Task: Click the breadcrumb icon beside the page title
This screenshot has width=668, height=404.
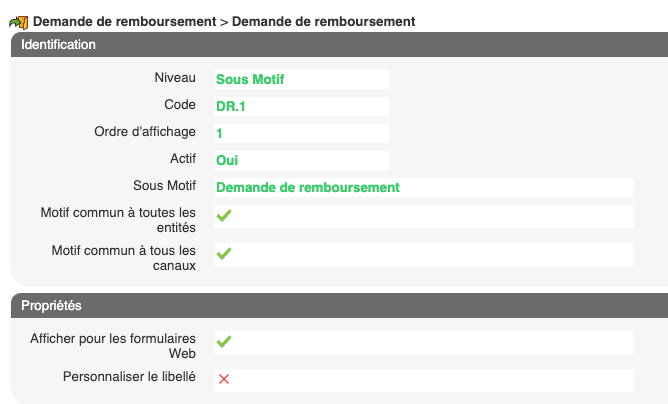Action: tap(18, 22)
